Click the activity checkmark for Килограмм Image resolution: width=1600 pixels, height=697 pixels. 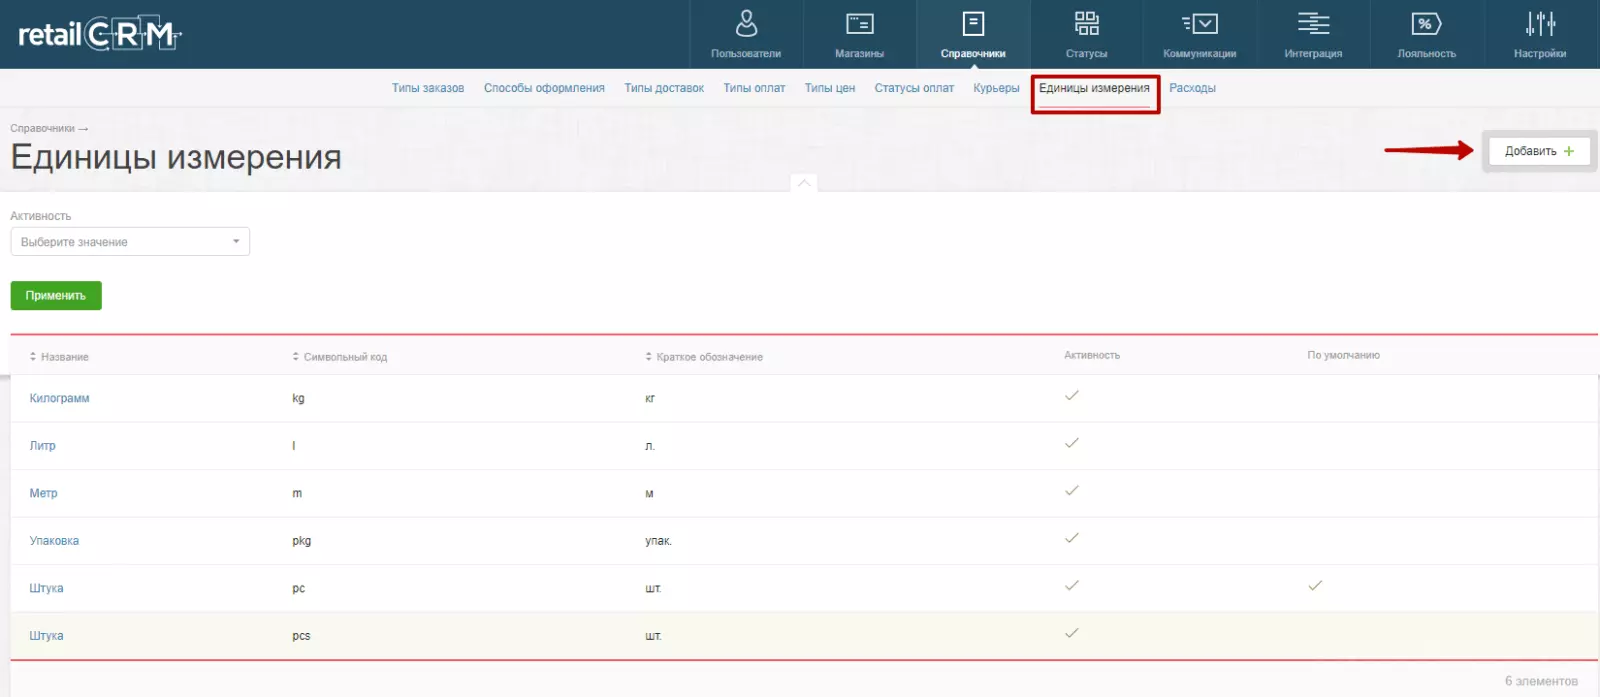click(1072, 396)
